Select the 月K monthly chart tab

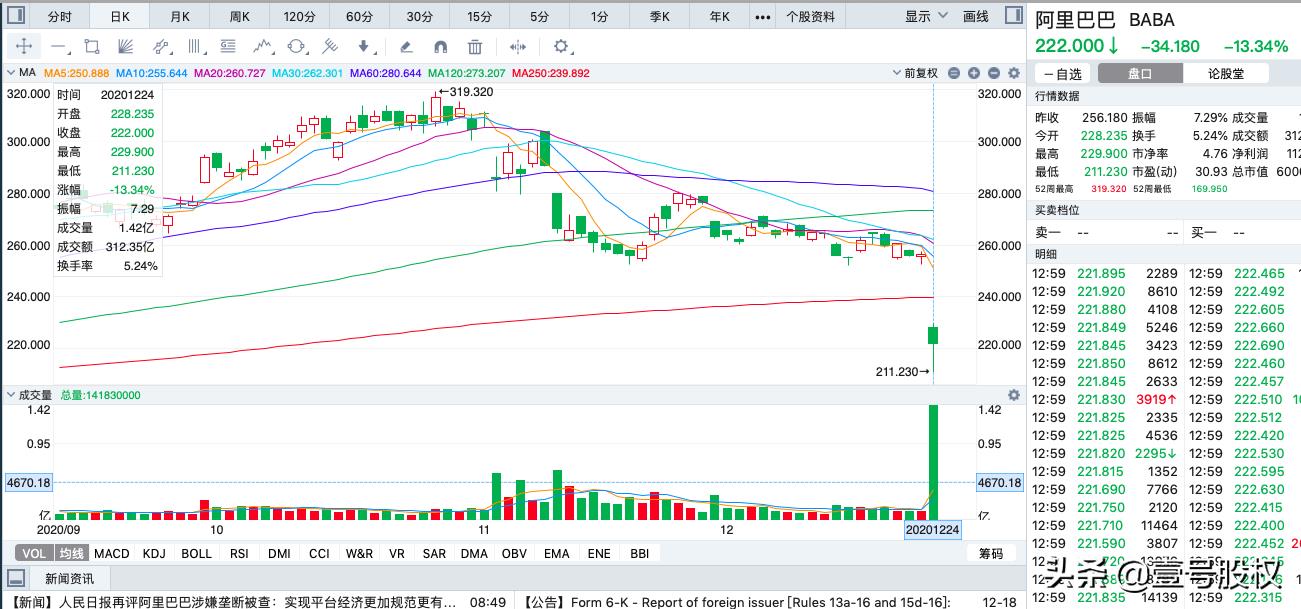(180, 16)
